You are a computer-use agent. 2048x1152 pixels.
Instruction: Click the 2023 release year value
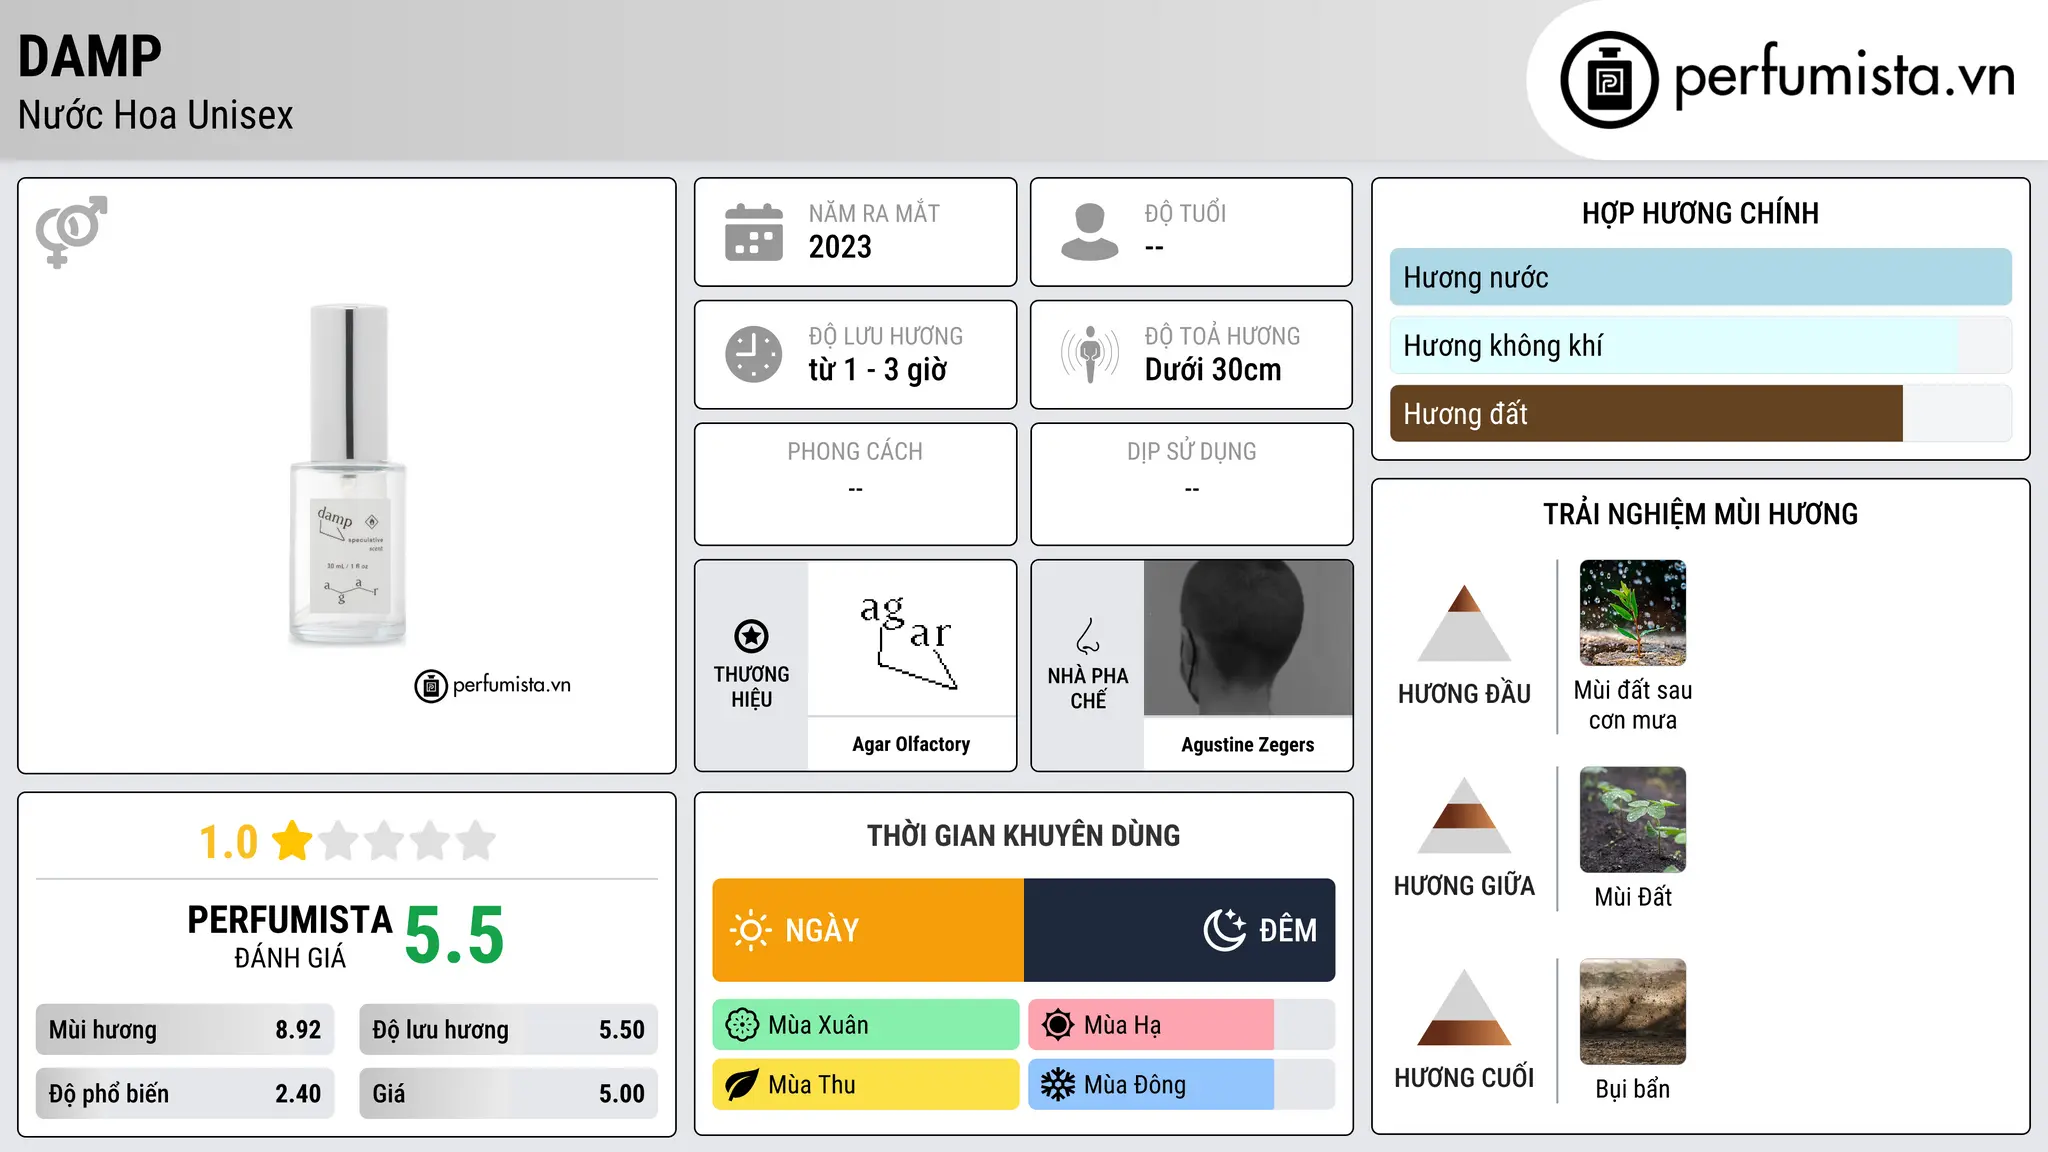[x=840, y=247]
